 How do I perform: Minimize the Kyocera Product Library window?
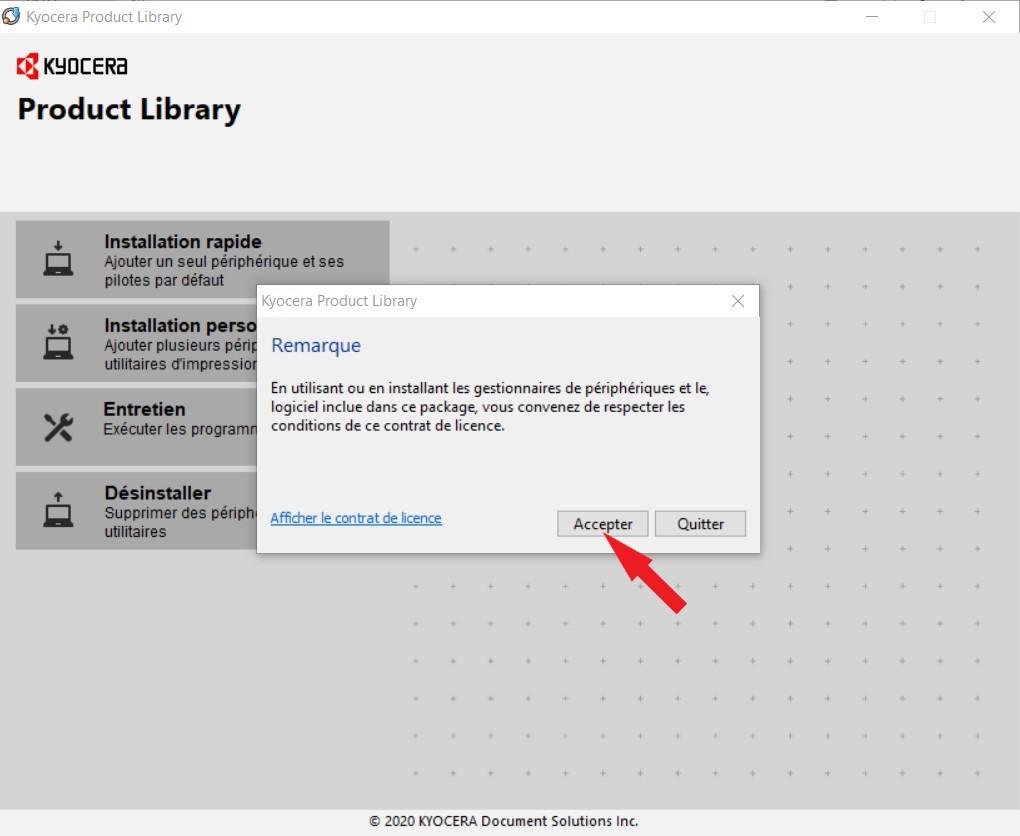pyautogui.click(x=871, y=17)
